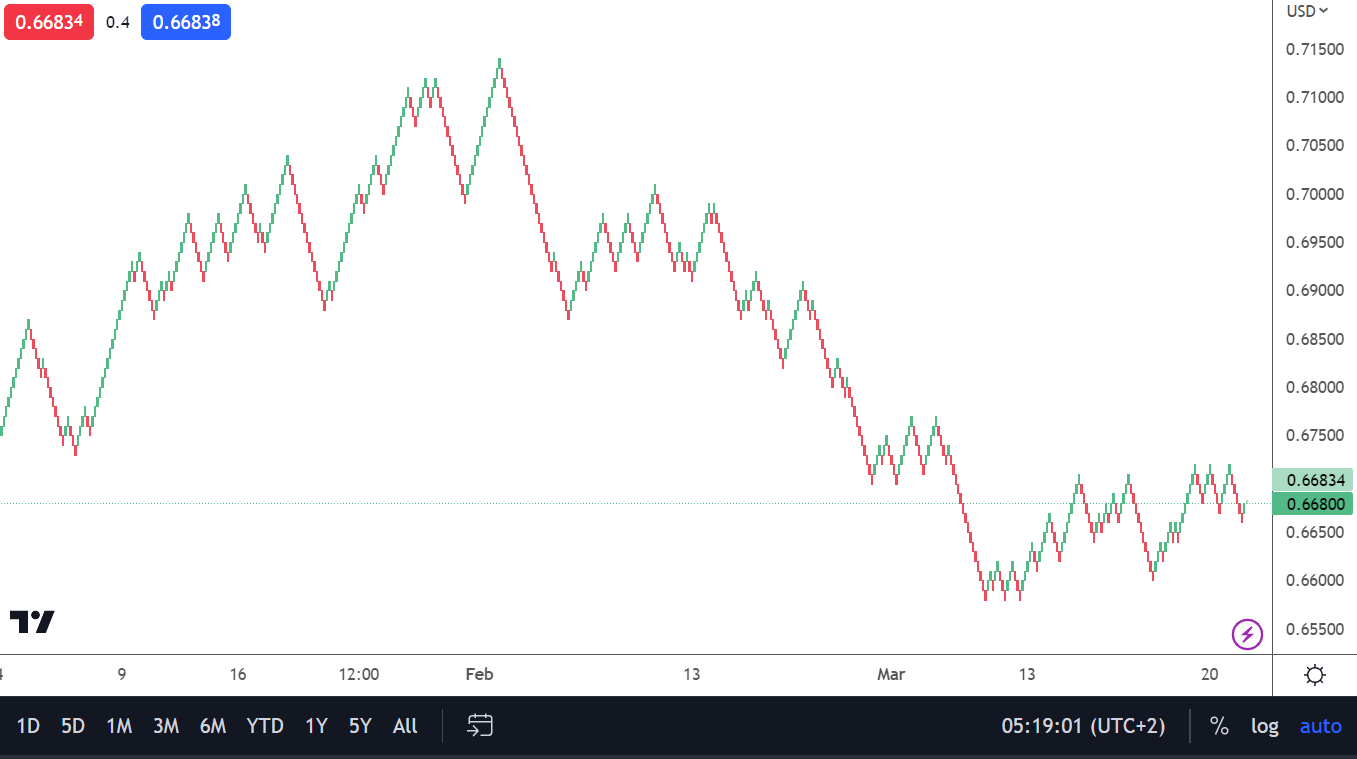
Task: Display All time range data
Action: (x=405, y=726)
